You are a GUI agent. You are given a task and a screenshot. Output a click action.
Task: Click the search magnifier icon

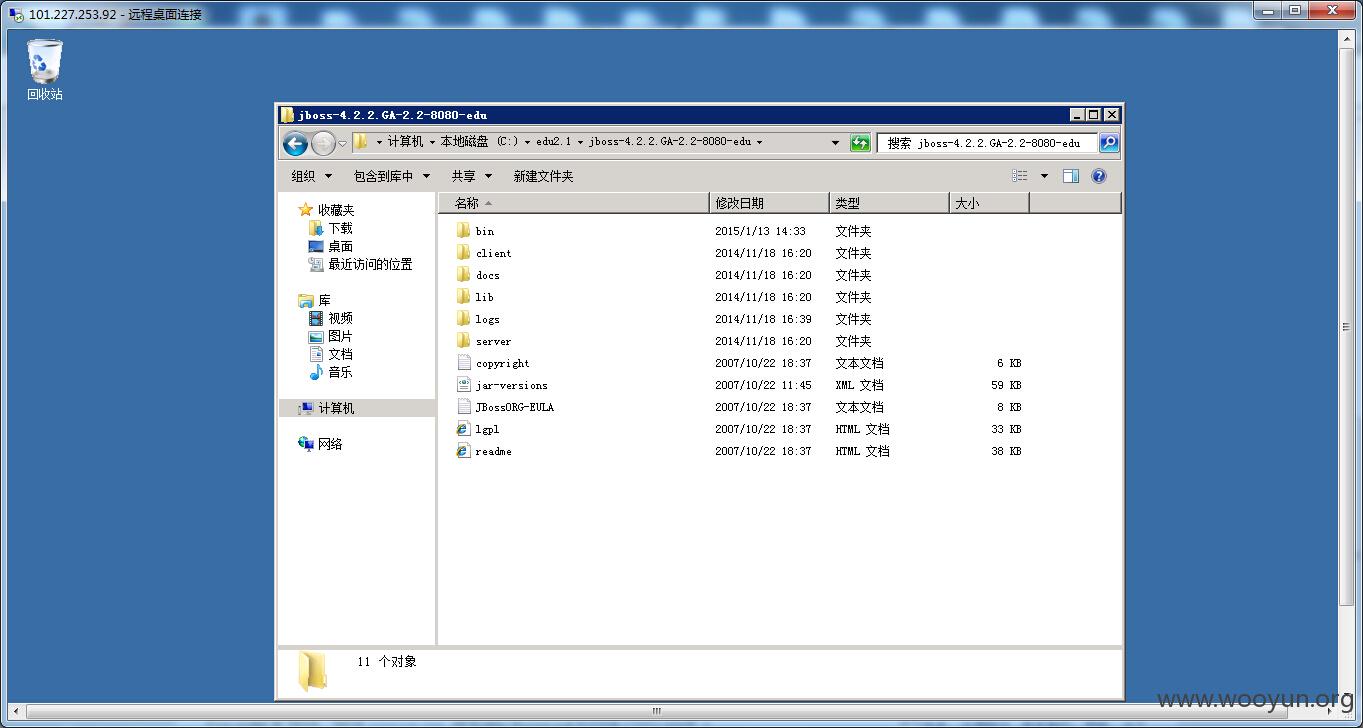pyautogui.click(x=1109, y=143)
